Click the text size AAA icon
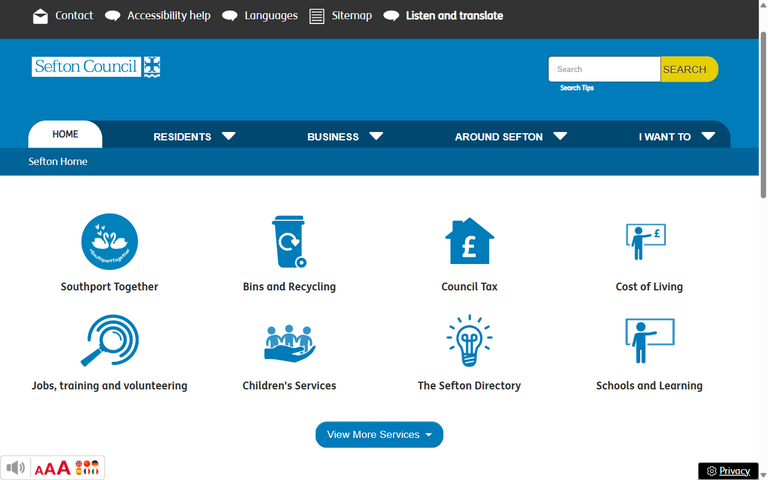Image resolution: width=768 pixels, height=480 pixels. click(x=52, y=468)
